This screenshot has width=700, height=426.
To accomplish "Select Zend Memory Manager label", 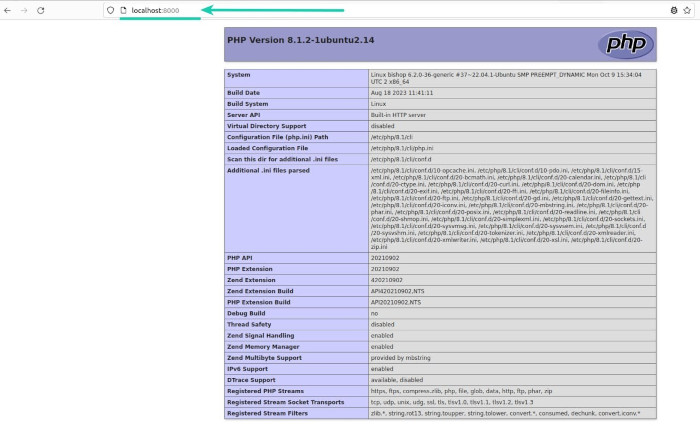I will (x=263, y=347).
